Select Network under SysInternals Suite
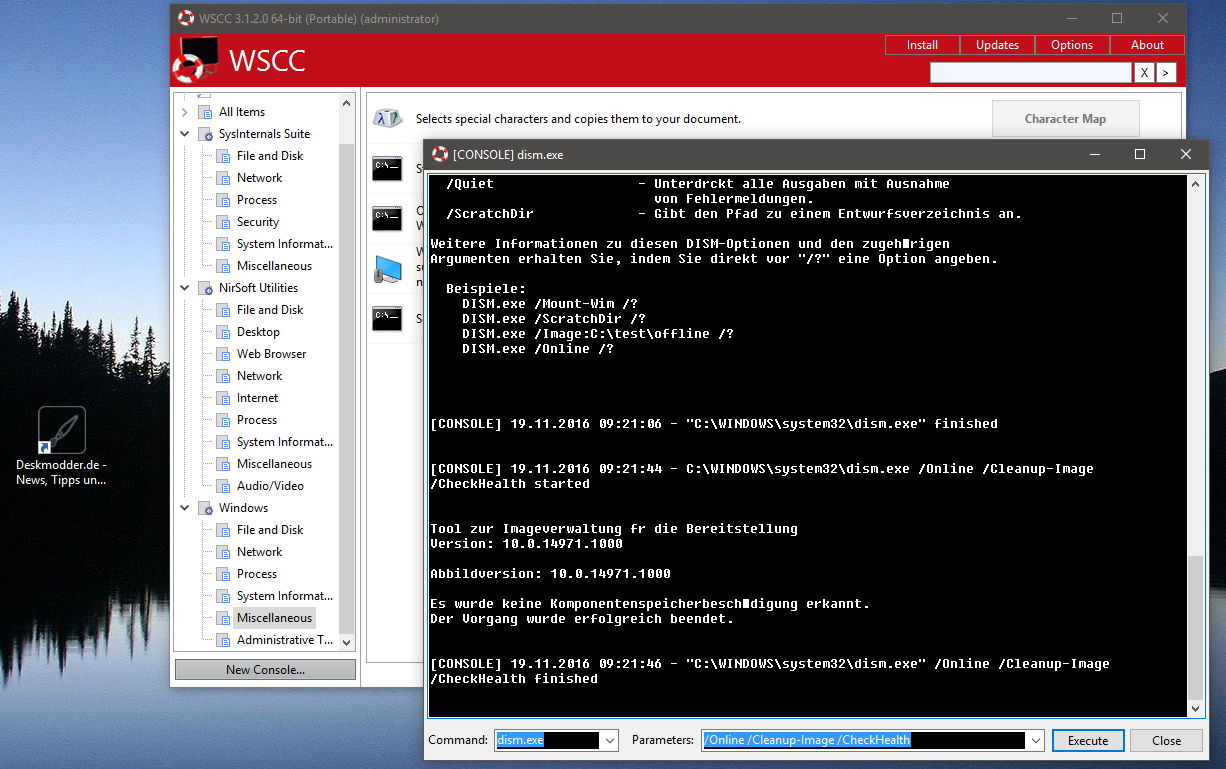This screenshot has height=769, width=1226. pyautogui.click(x=260, y=178)
